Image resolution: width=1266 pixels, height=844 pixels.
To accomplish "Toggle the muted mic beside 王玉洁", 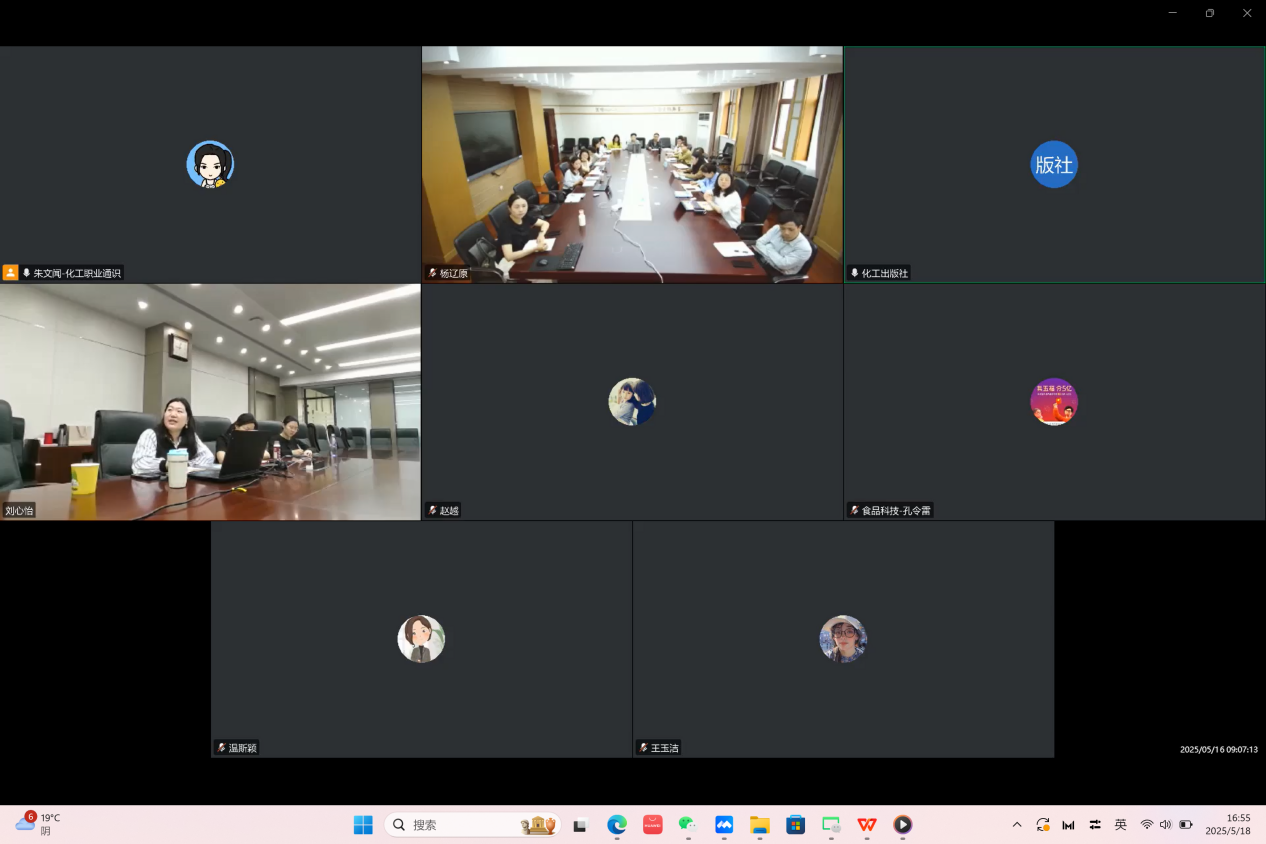I will 643,748.
